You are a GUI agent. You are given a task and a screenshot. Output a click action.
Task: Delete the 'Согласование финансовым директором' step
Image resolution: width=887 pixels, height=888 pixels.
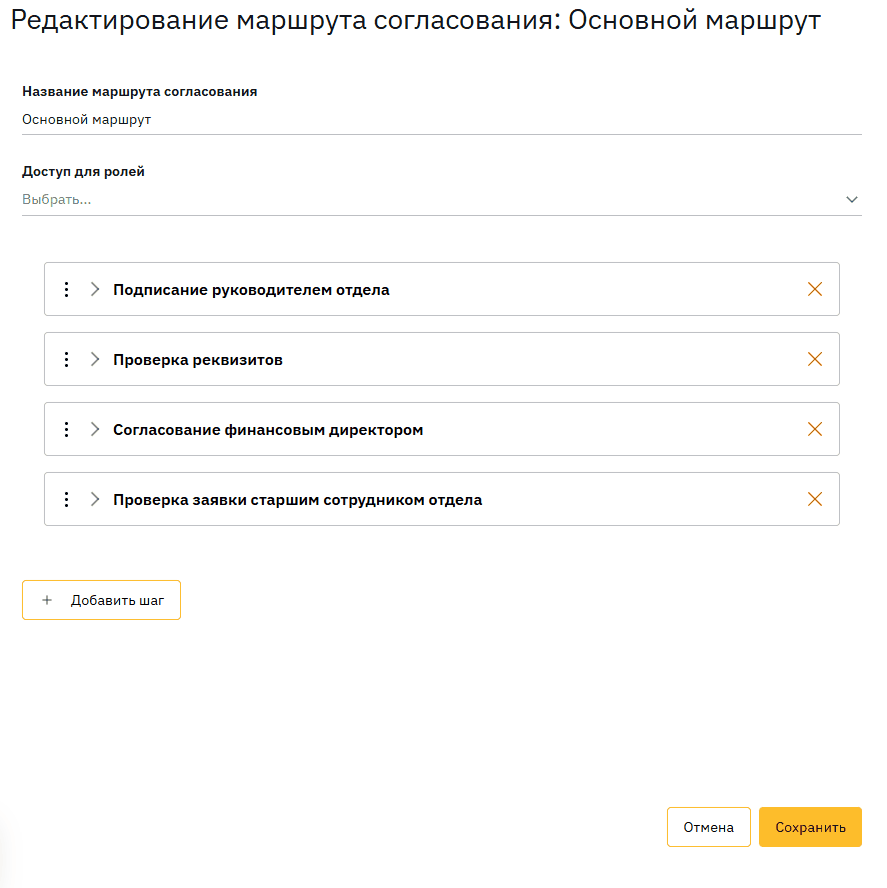[x=814, y=430]
